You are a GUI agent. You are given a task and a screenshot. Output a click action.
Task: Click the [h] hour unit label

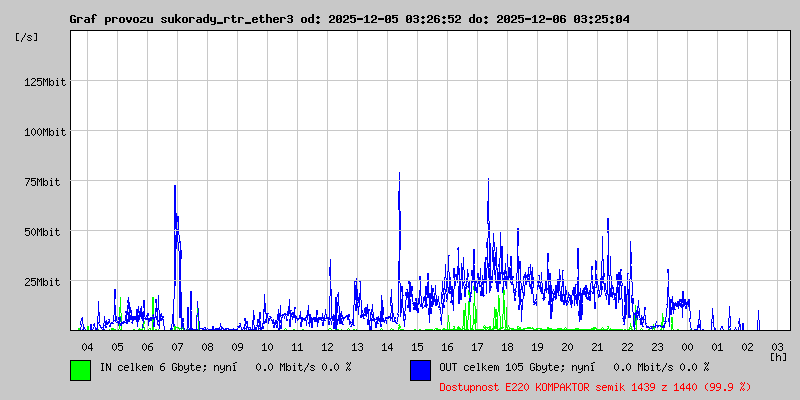click(x=778, y=356)
